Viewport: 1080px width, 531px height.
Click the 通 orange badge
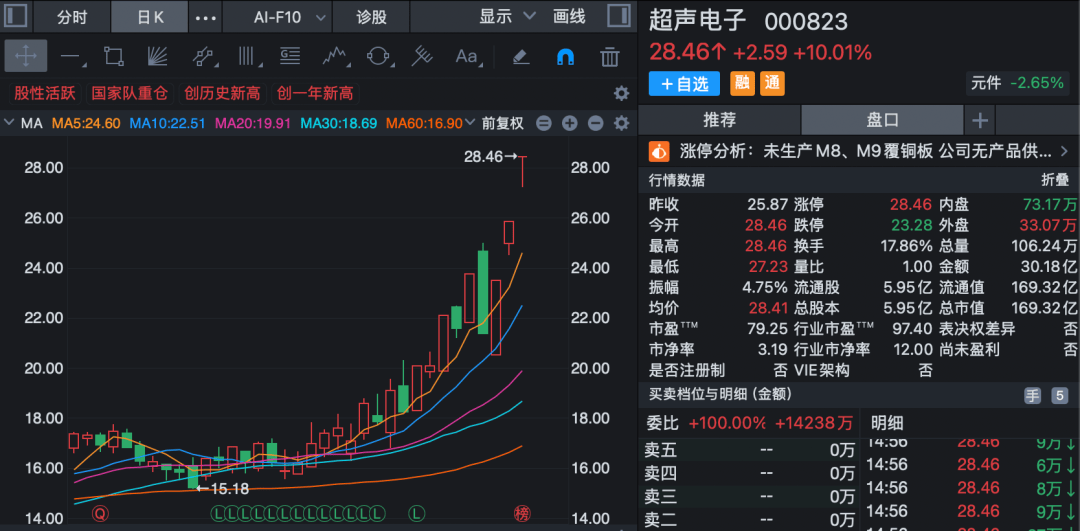[x=772, y=84]
